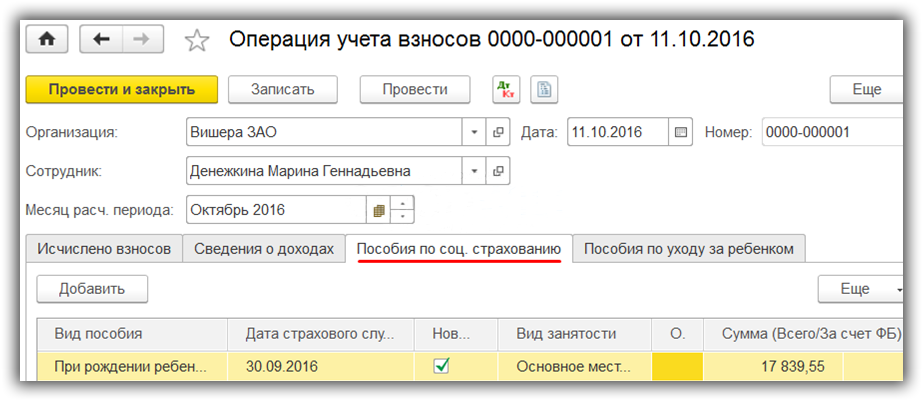The width and height of the screenshot is (923, 401).
Task: Toggle the Нов... checkbox in benefit row
Action: (x=441, y=366)
